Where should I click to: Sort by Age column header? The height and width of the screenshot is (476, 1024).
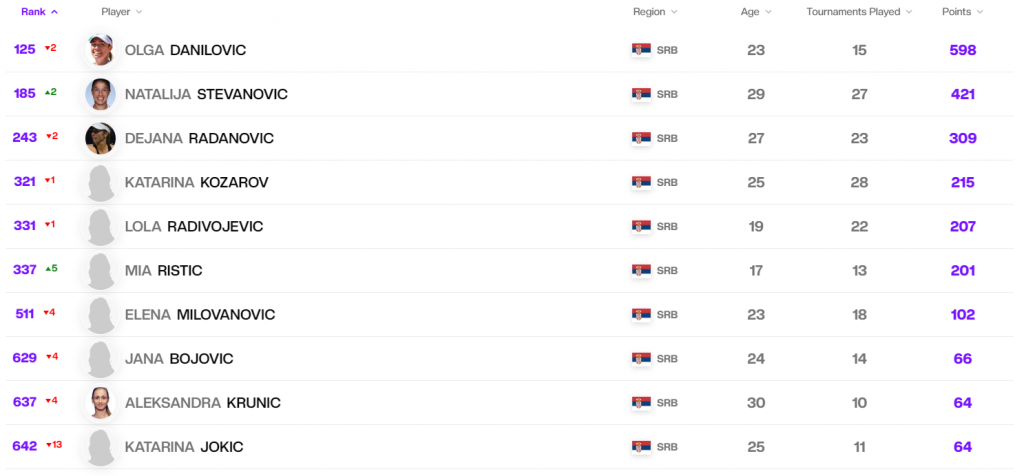[756, 12]
